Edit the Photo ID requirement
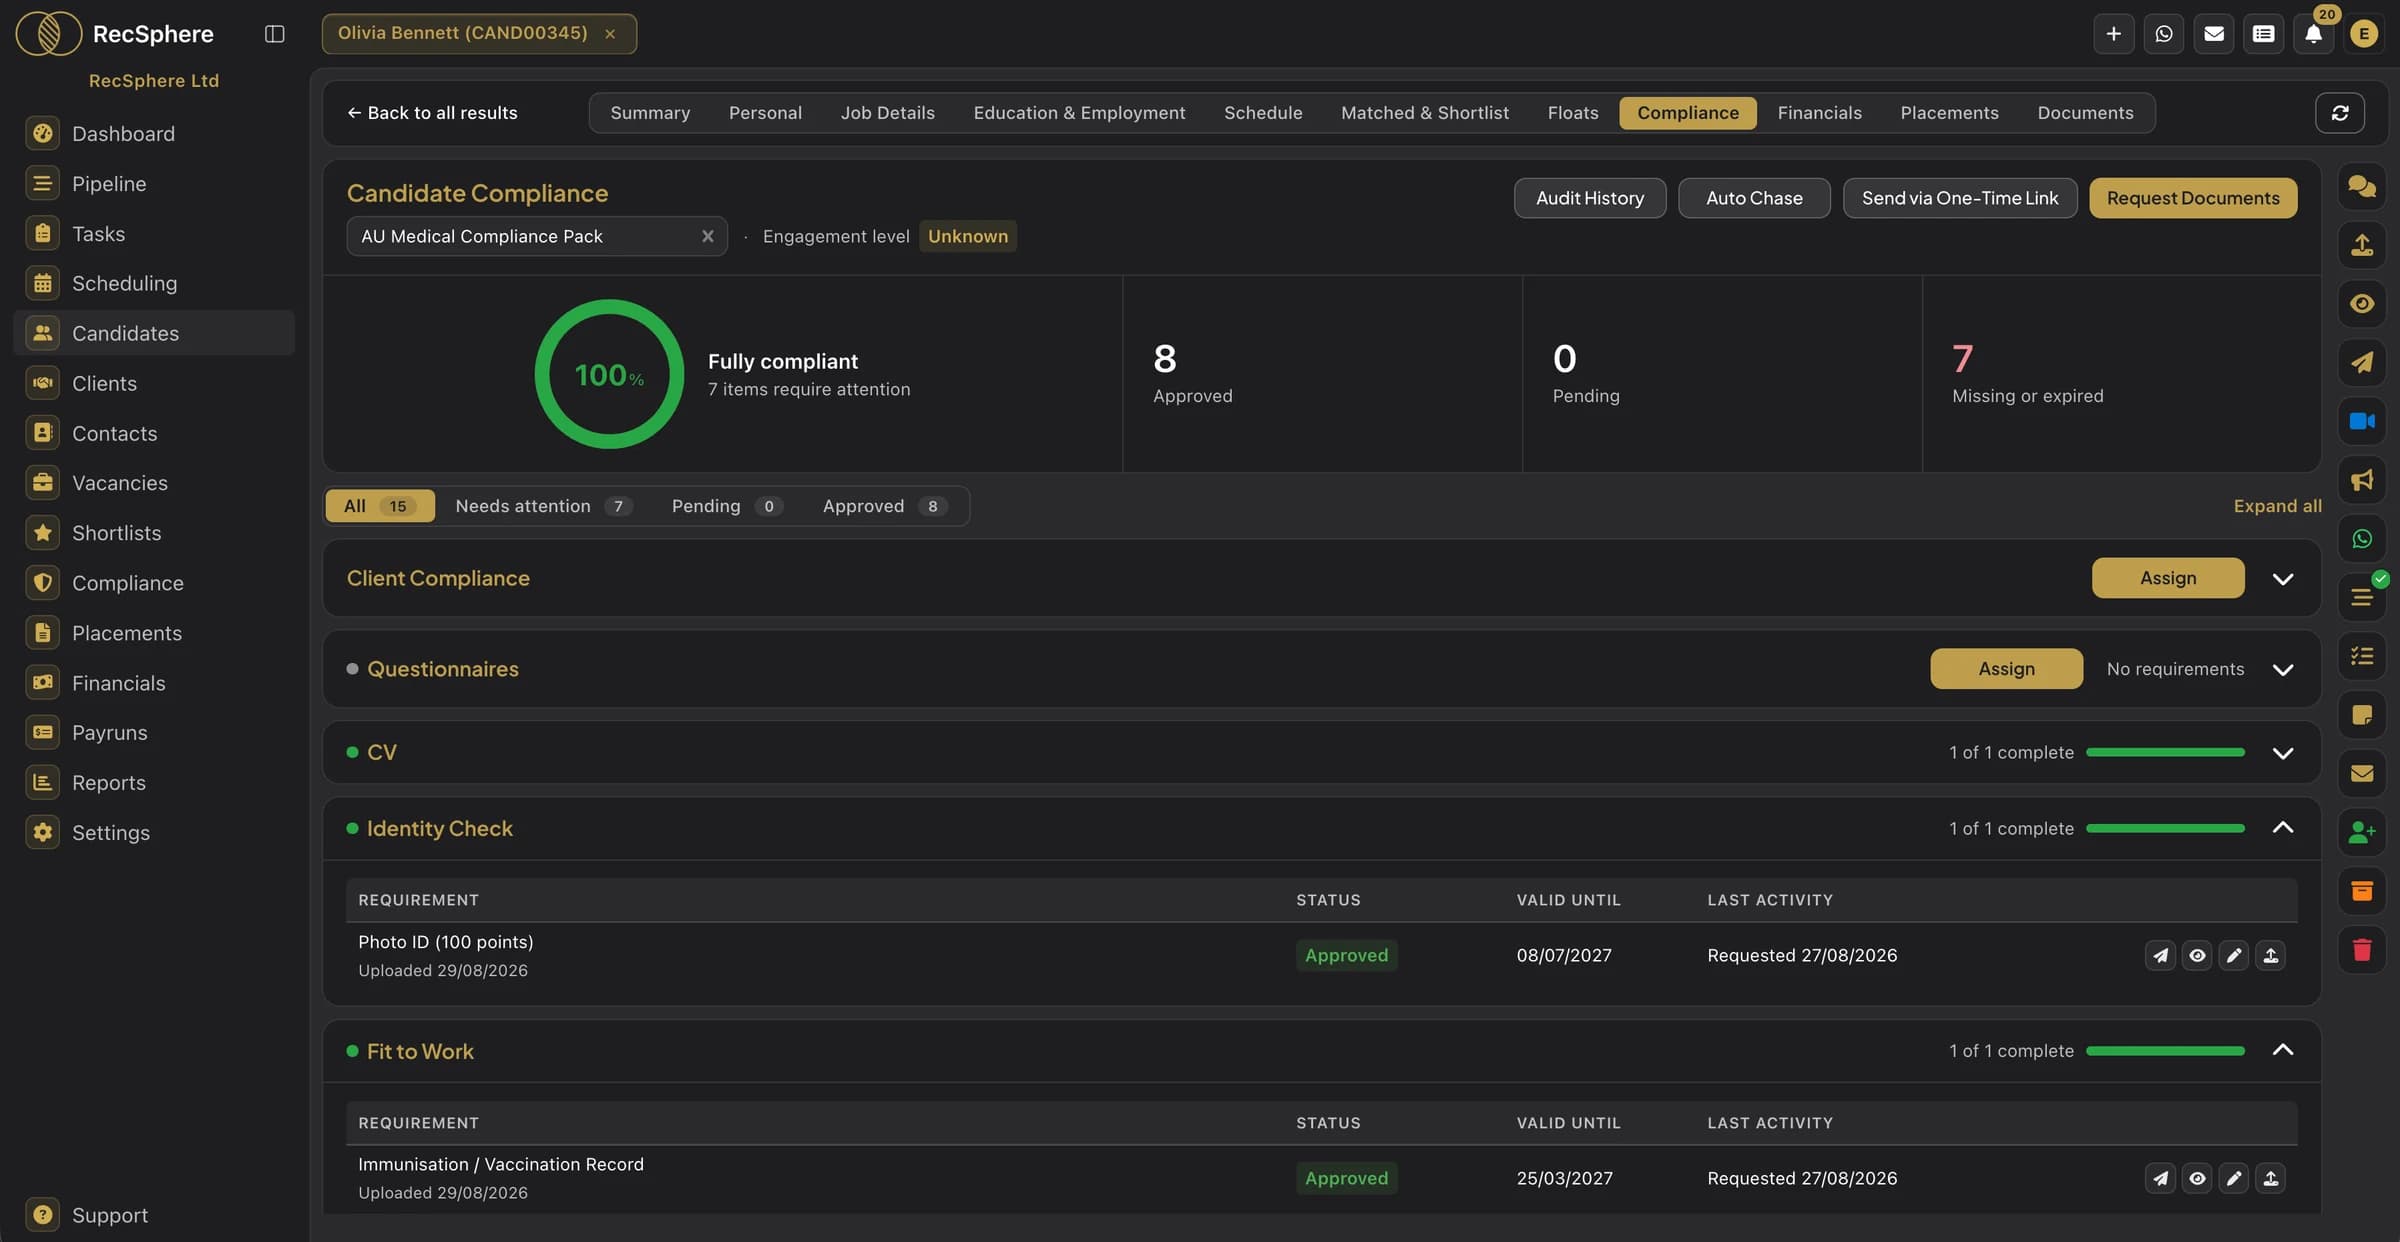The height and width of the screenshot is (1242, 2400). 2233,956
